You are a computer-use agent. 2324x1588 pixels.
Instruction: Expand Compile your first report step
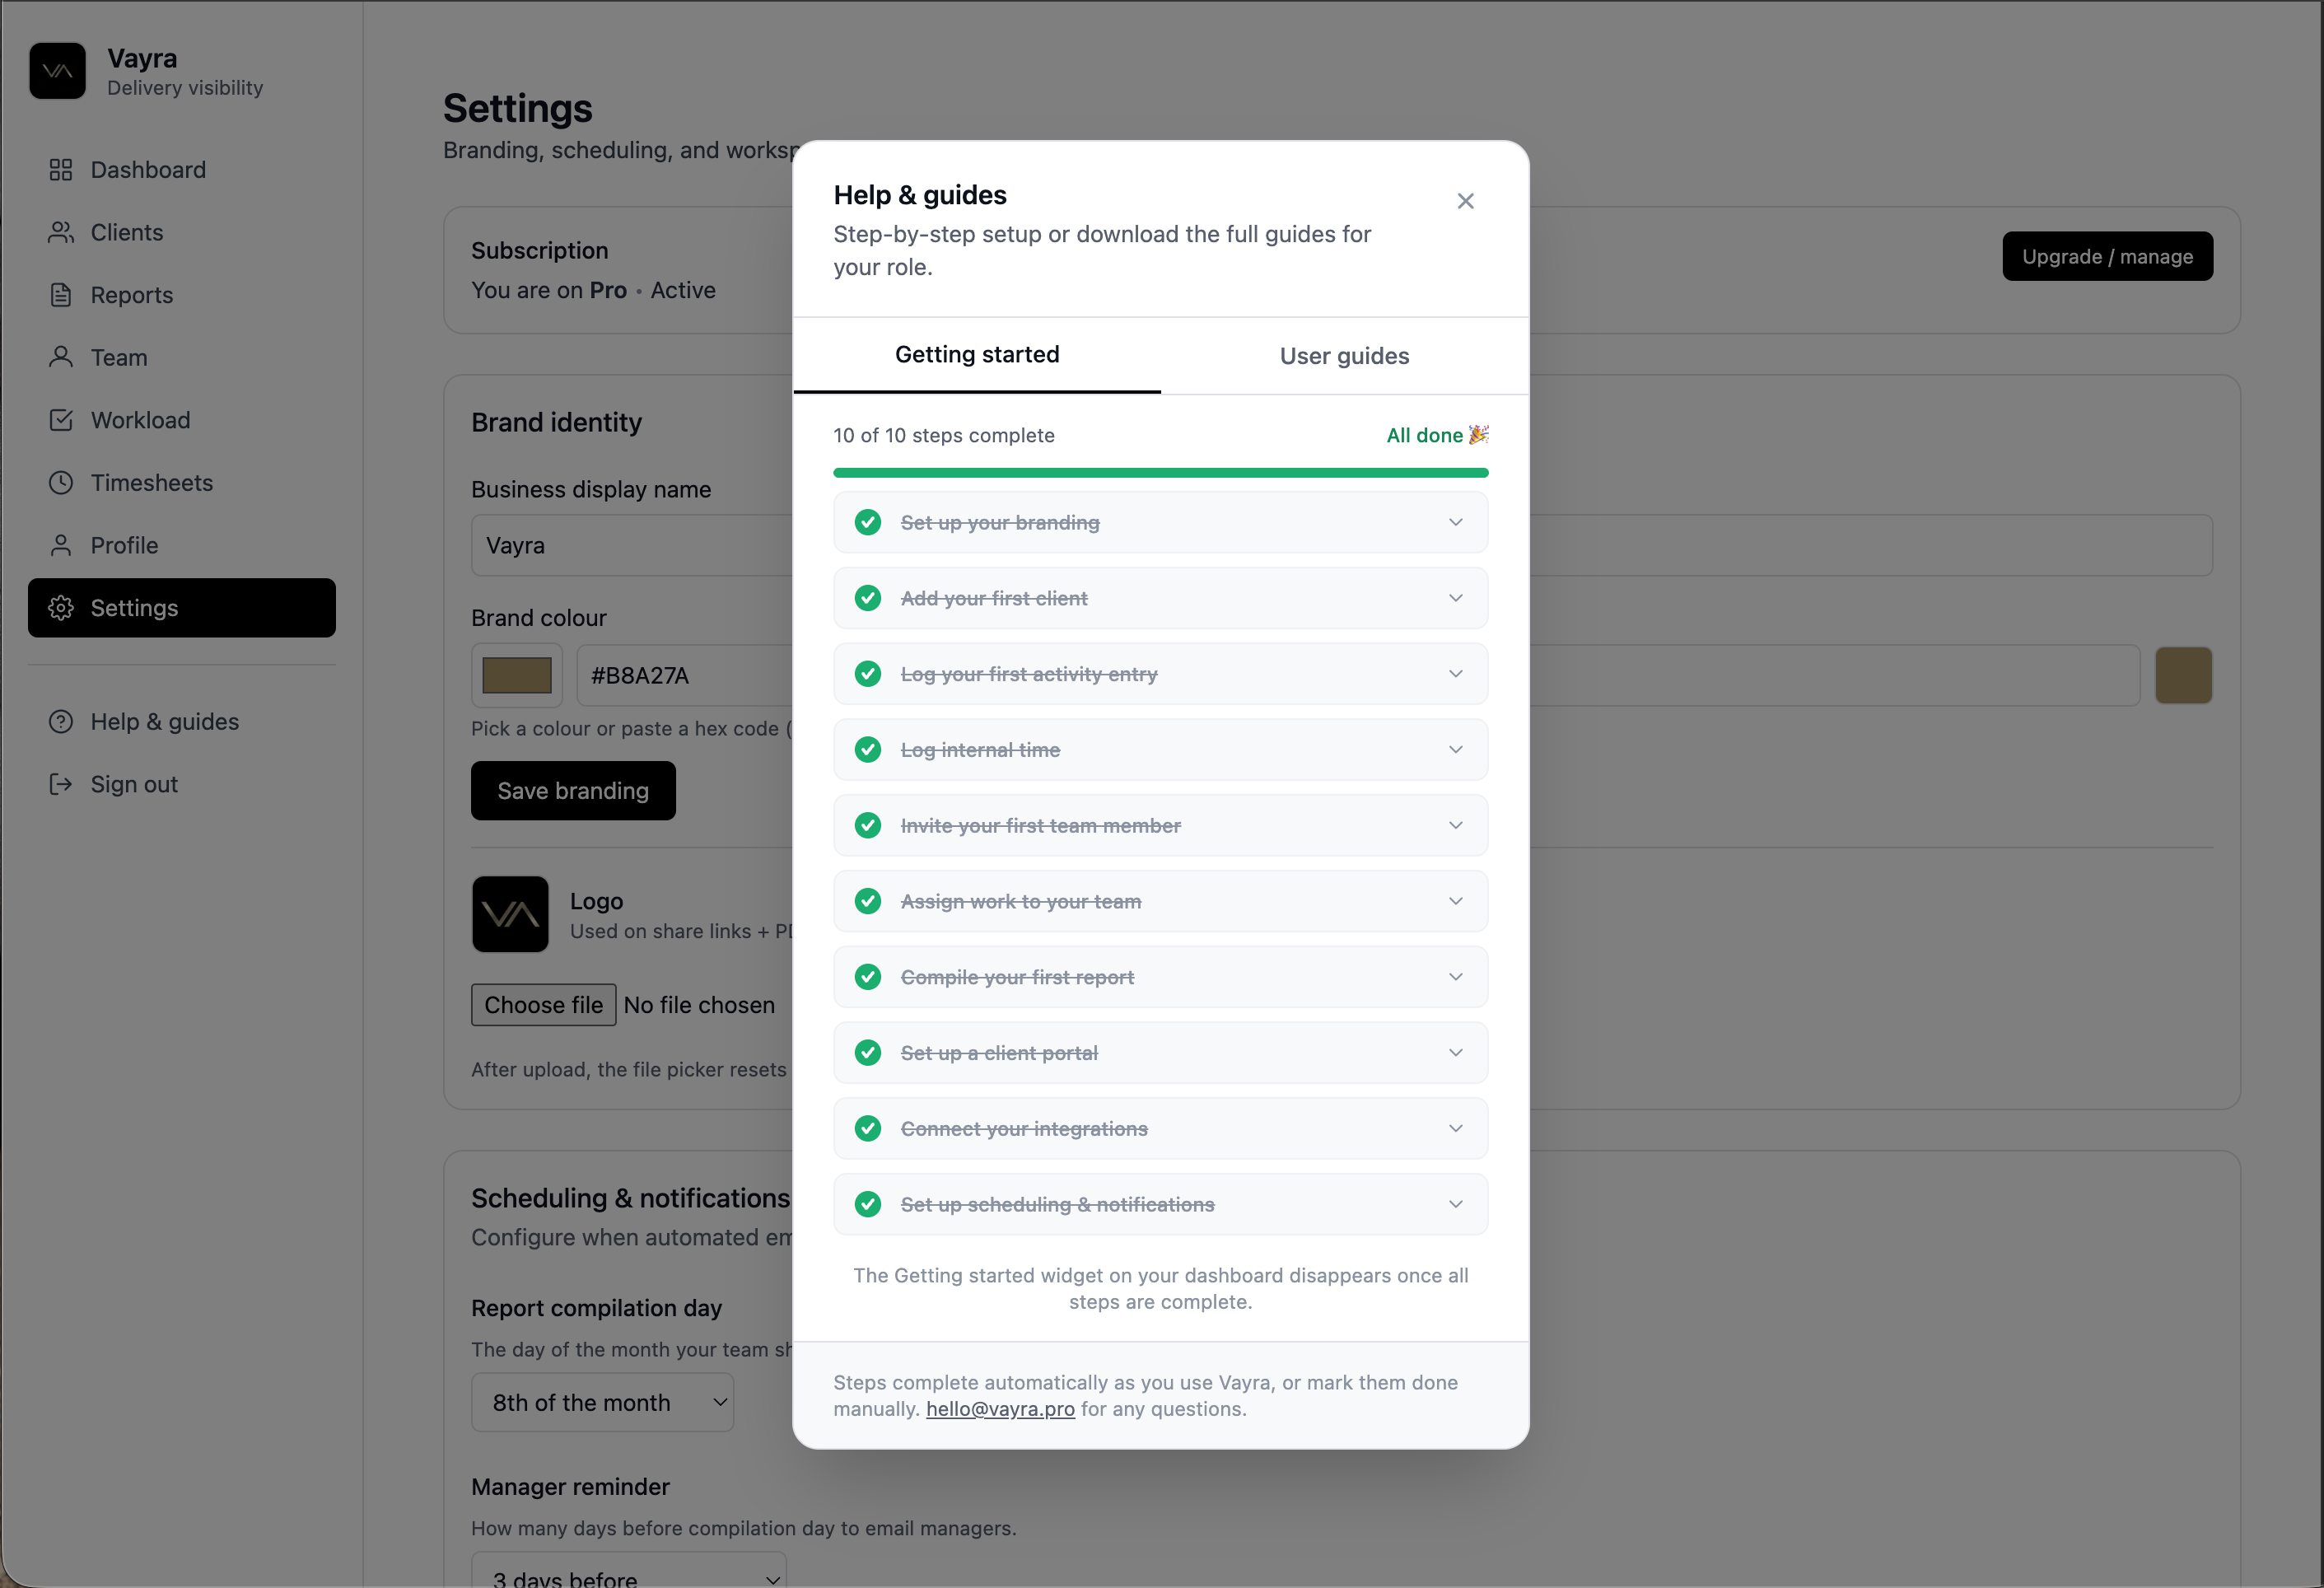point(1455,977)
